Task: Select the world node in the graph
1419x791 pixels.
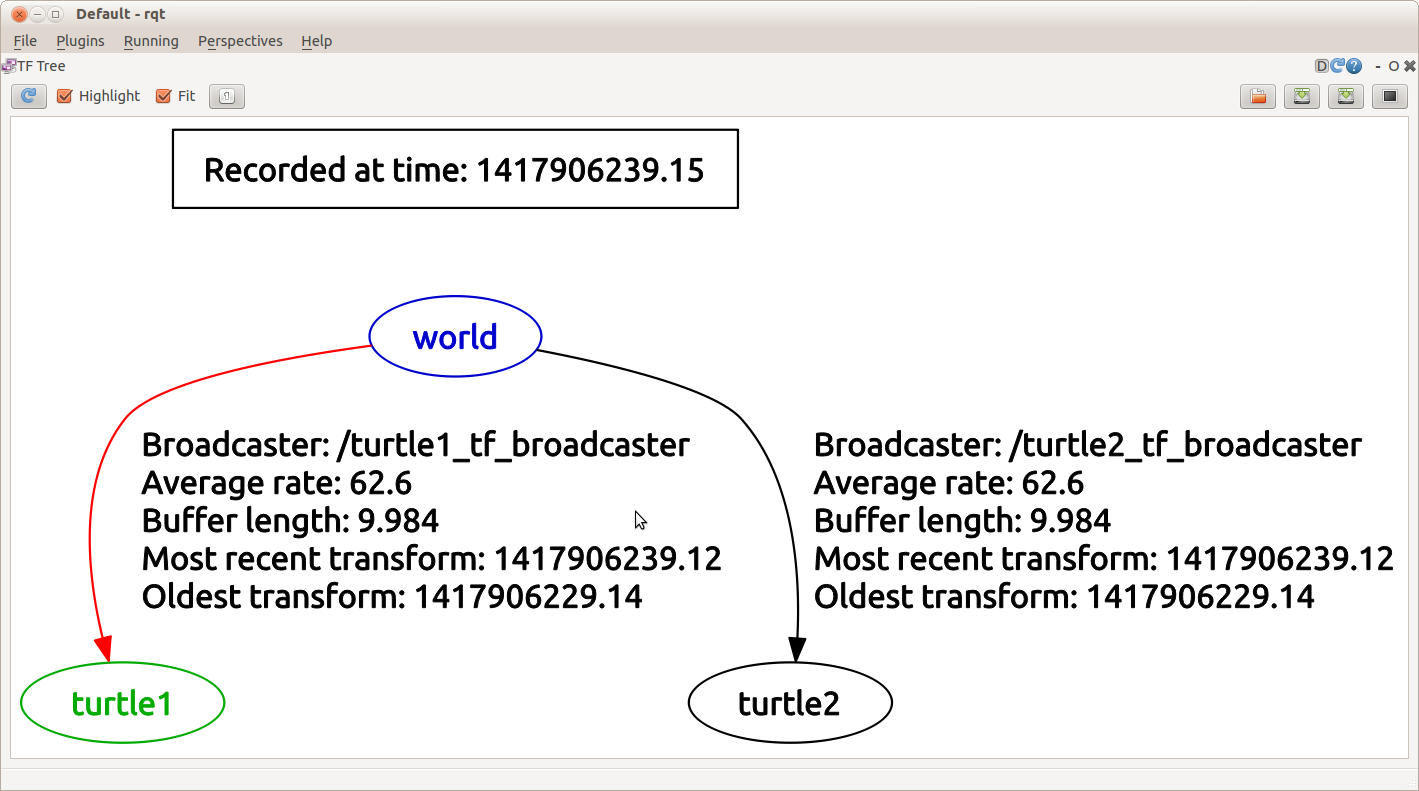Action: tap(455, 337)
